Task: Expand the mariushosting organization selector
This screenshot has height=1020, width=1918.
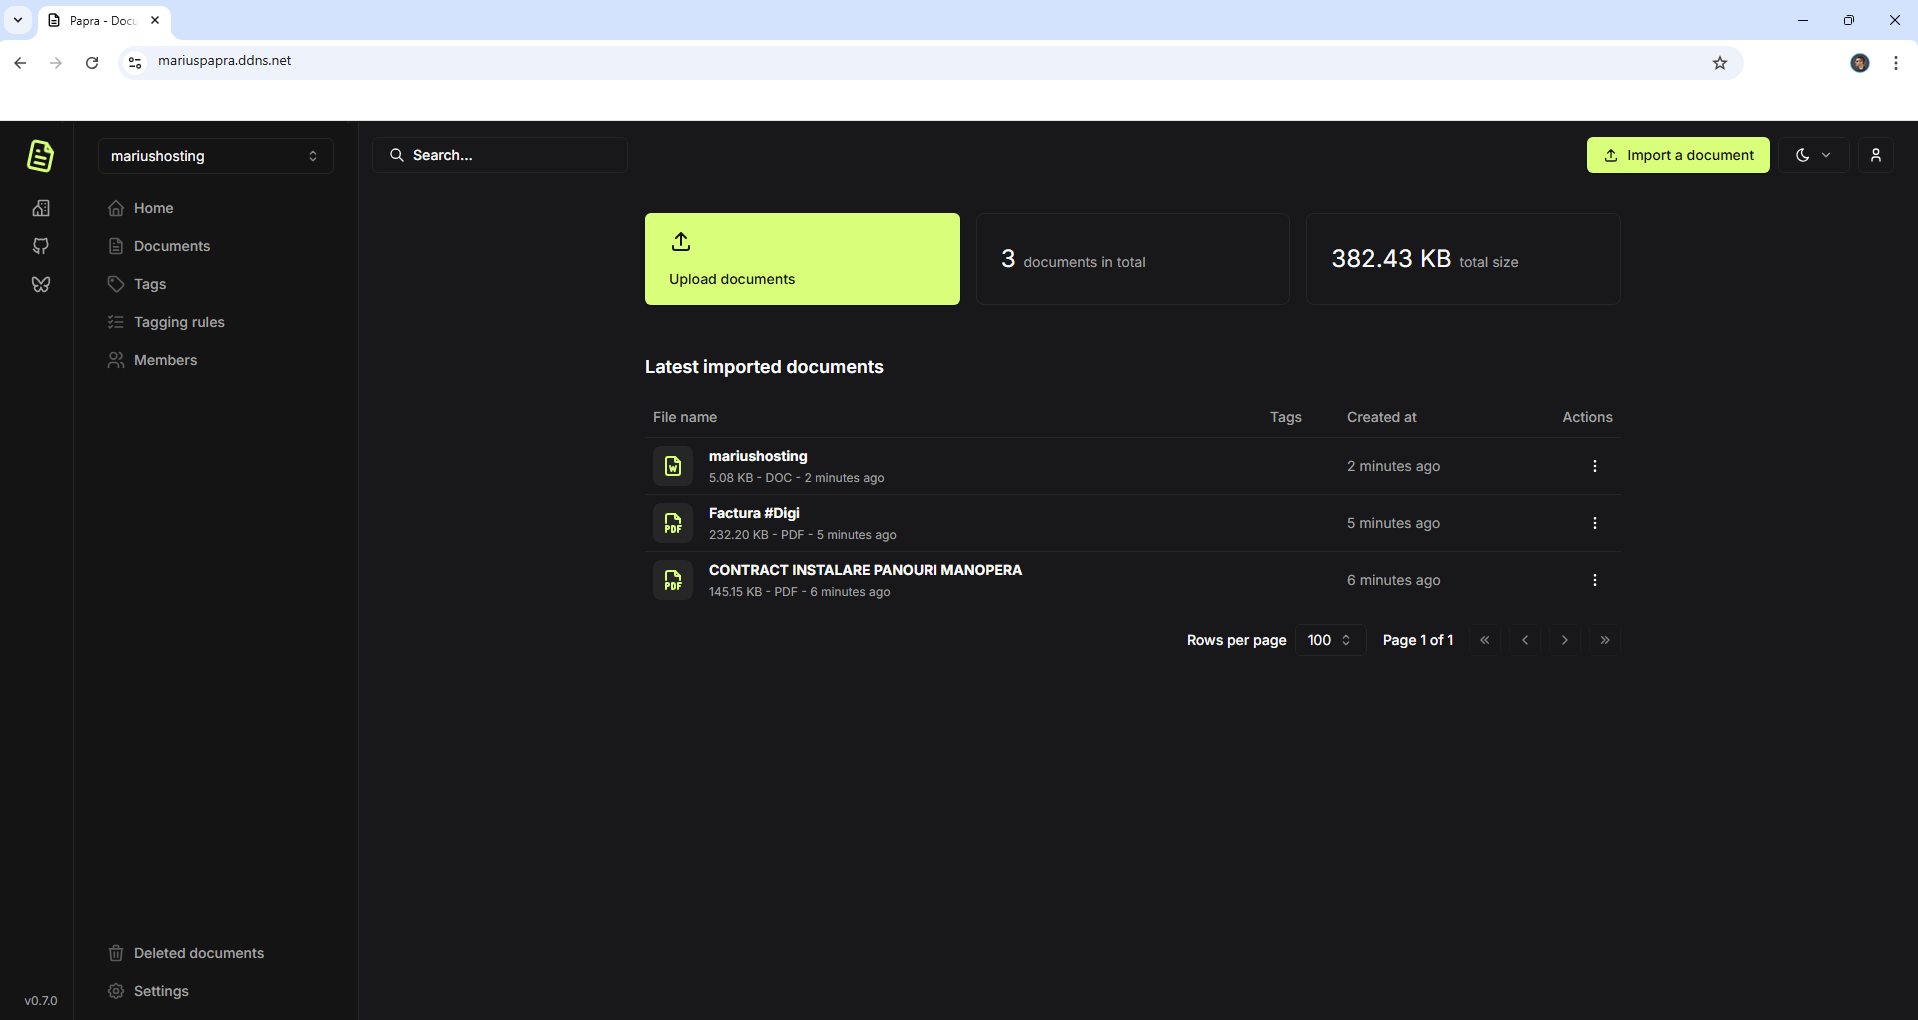Action: point(215,156)
